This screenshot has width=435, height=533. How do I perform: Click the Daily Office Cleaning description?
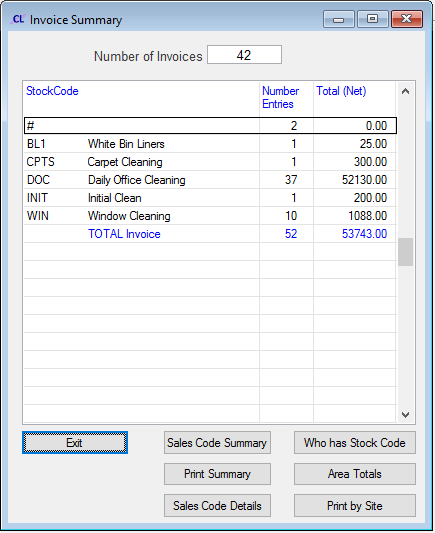pos(137,180)
